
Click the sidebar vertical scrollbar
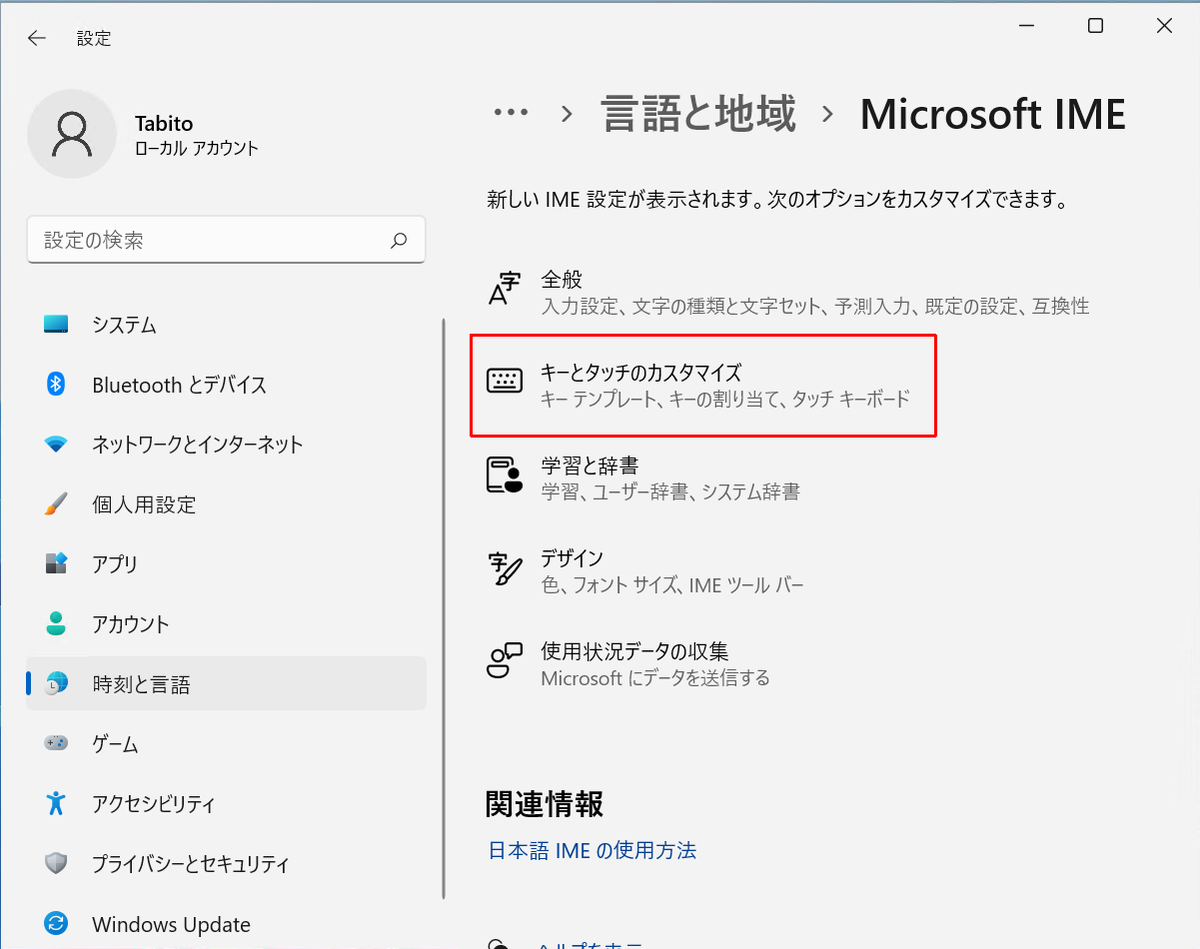tap(443, 610)
